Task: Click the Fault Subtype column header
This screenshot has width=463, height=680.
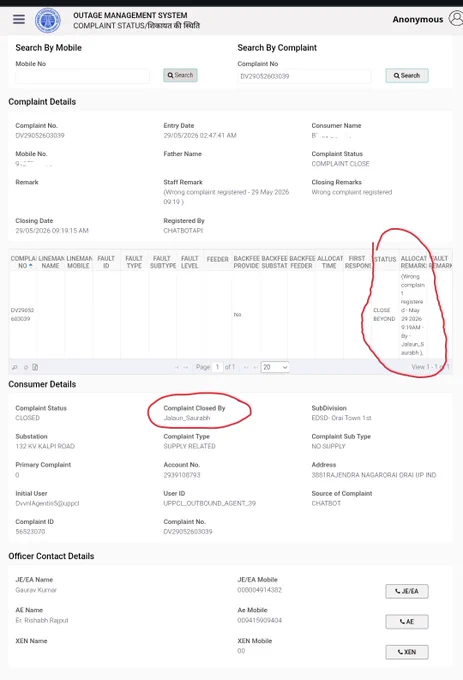Action: pos(163,262)
